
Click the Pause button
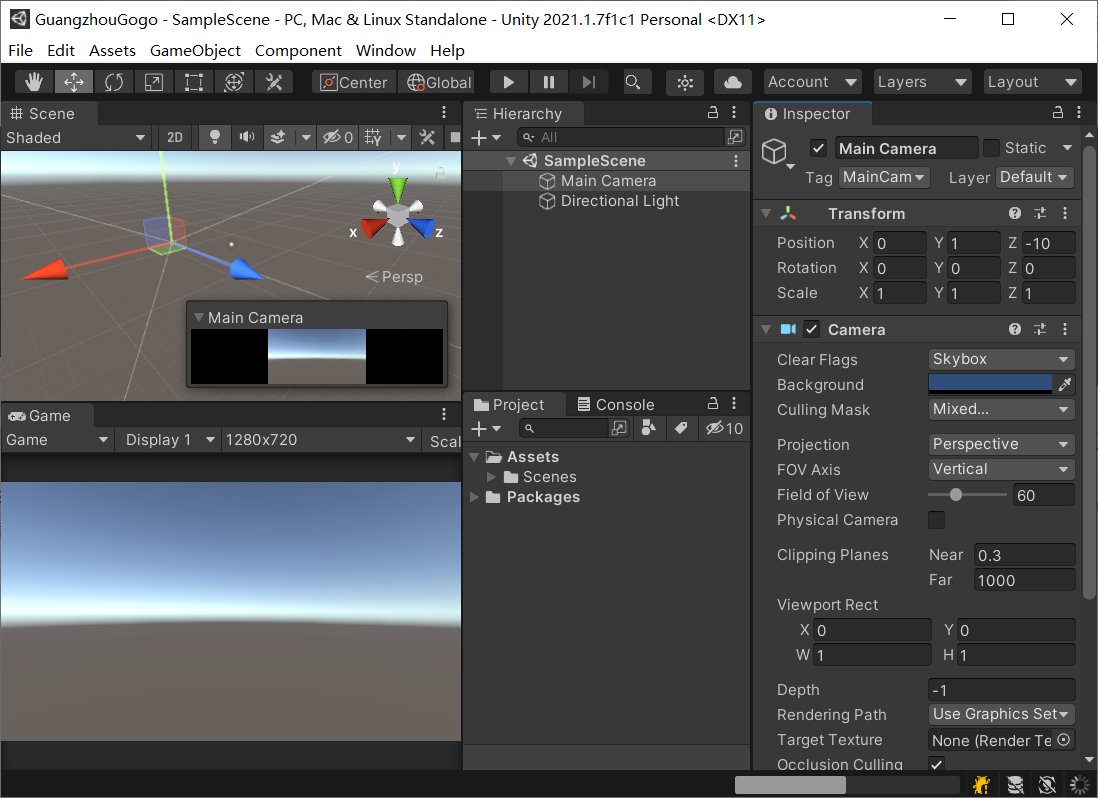point(548,82)
